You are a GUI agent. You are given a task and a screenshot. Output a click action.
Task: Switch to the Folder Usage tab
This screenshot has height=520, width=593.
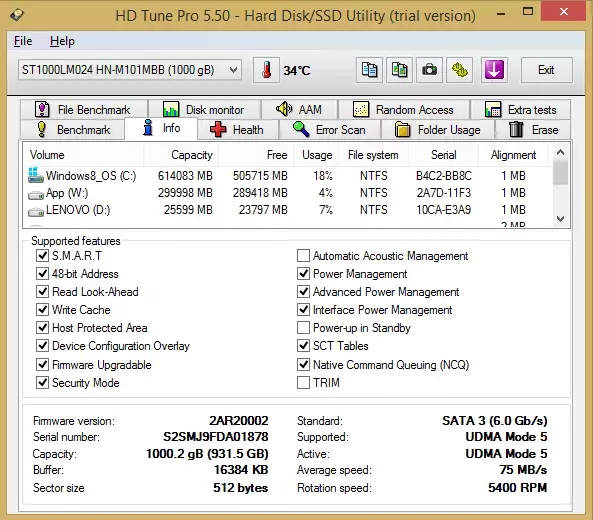coord(438,130)
